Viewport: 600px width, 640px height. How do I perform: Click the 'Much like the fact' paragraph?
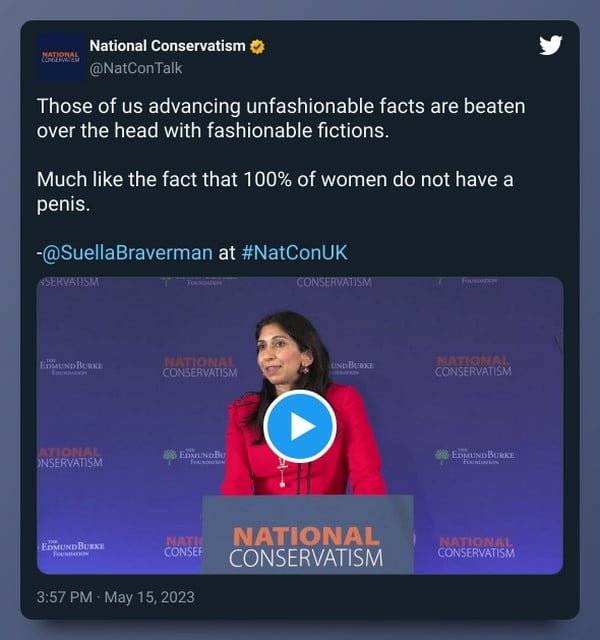(x=275, y=191)
